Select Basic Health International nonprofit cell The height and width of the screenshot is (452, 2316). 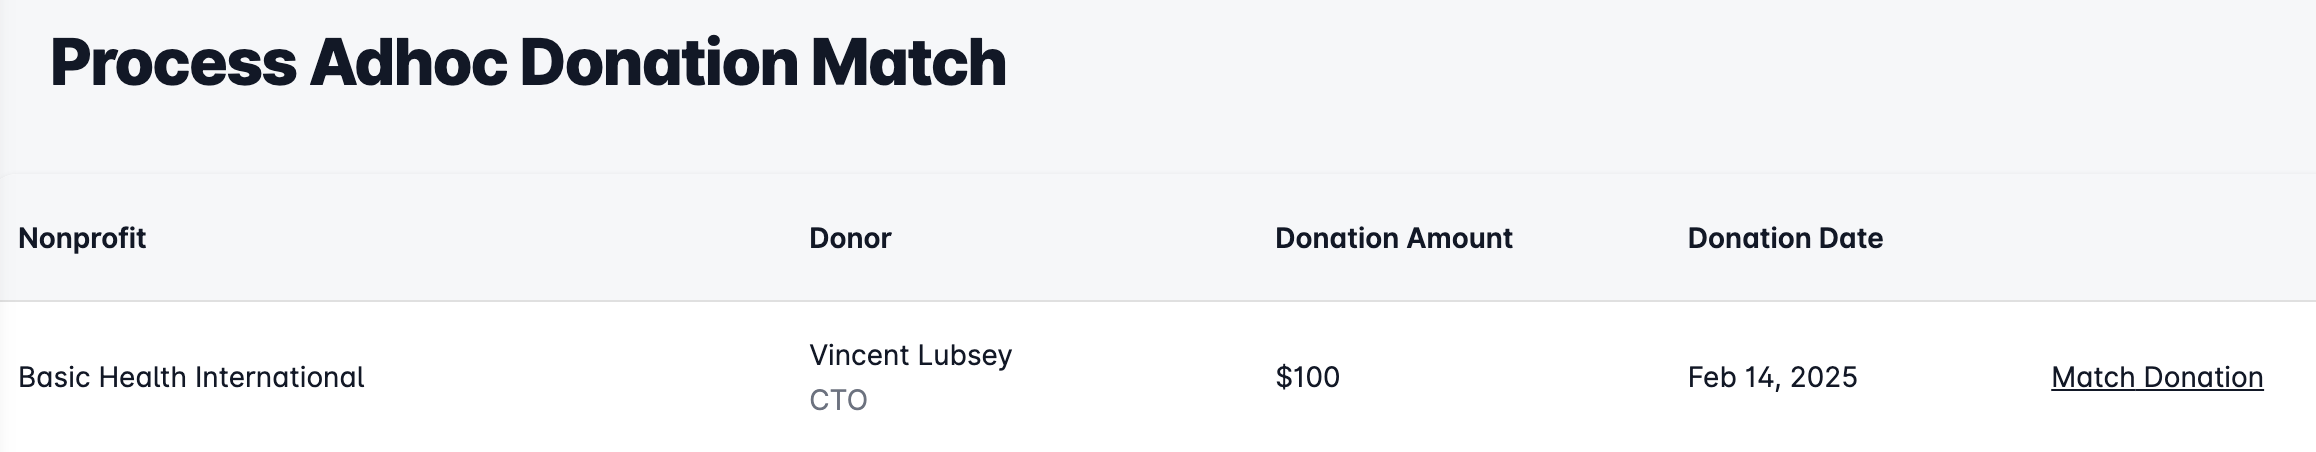(191, 377)
